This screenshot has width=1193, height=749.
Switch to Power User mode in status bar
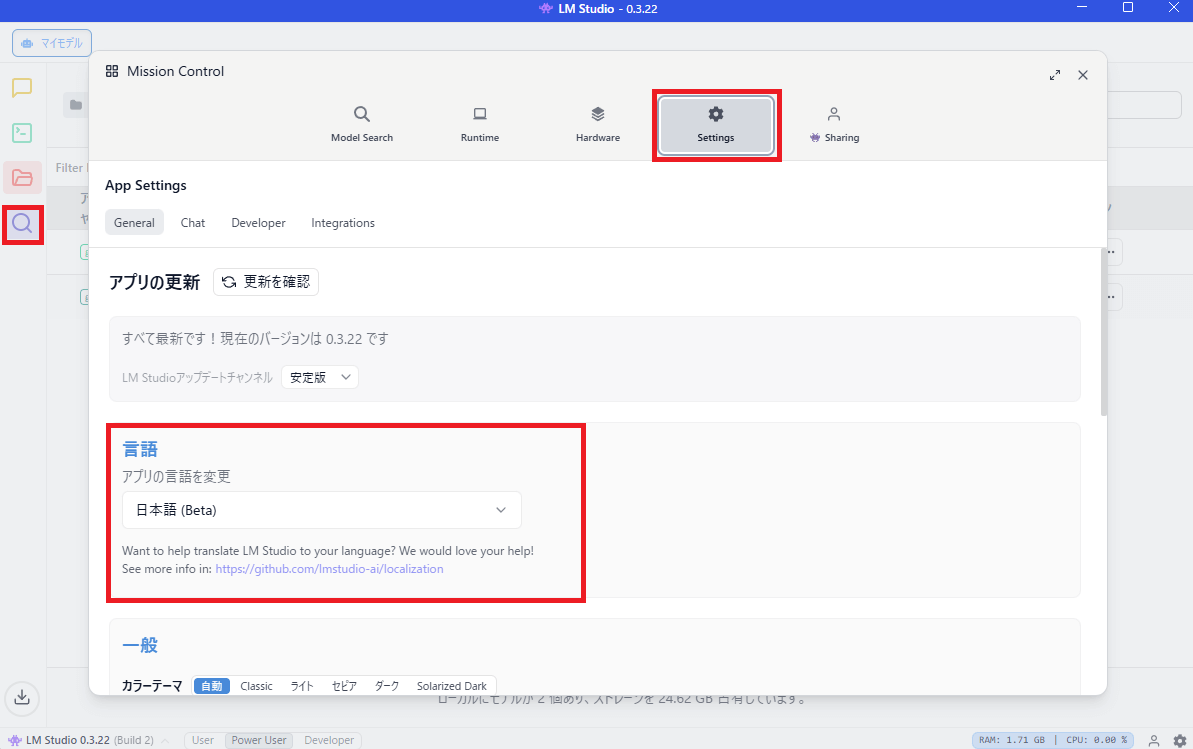(259, 740)
